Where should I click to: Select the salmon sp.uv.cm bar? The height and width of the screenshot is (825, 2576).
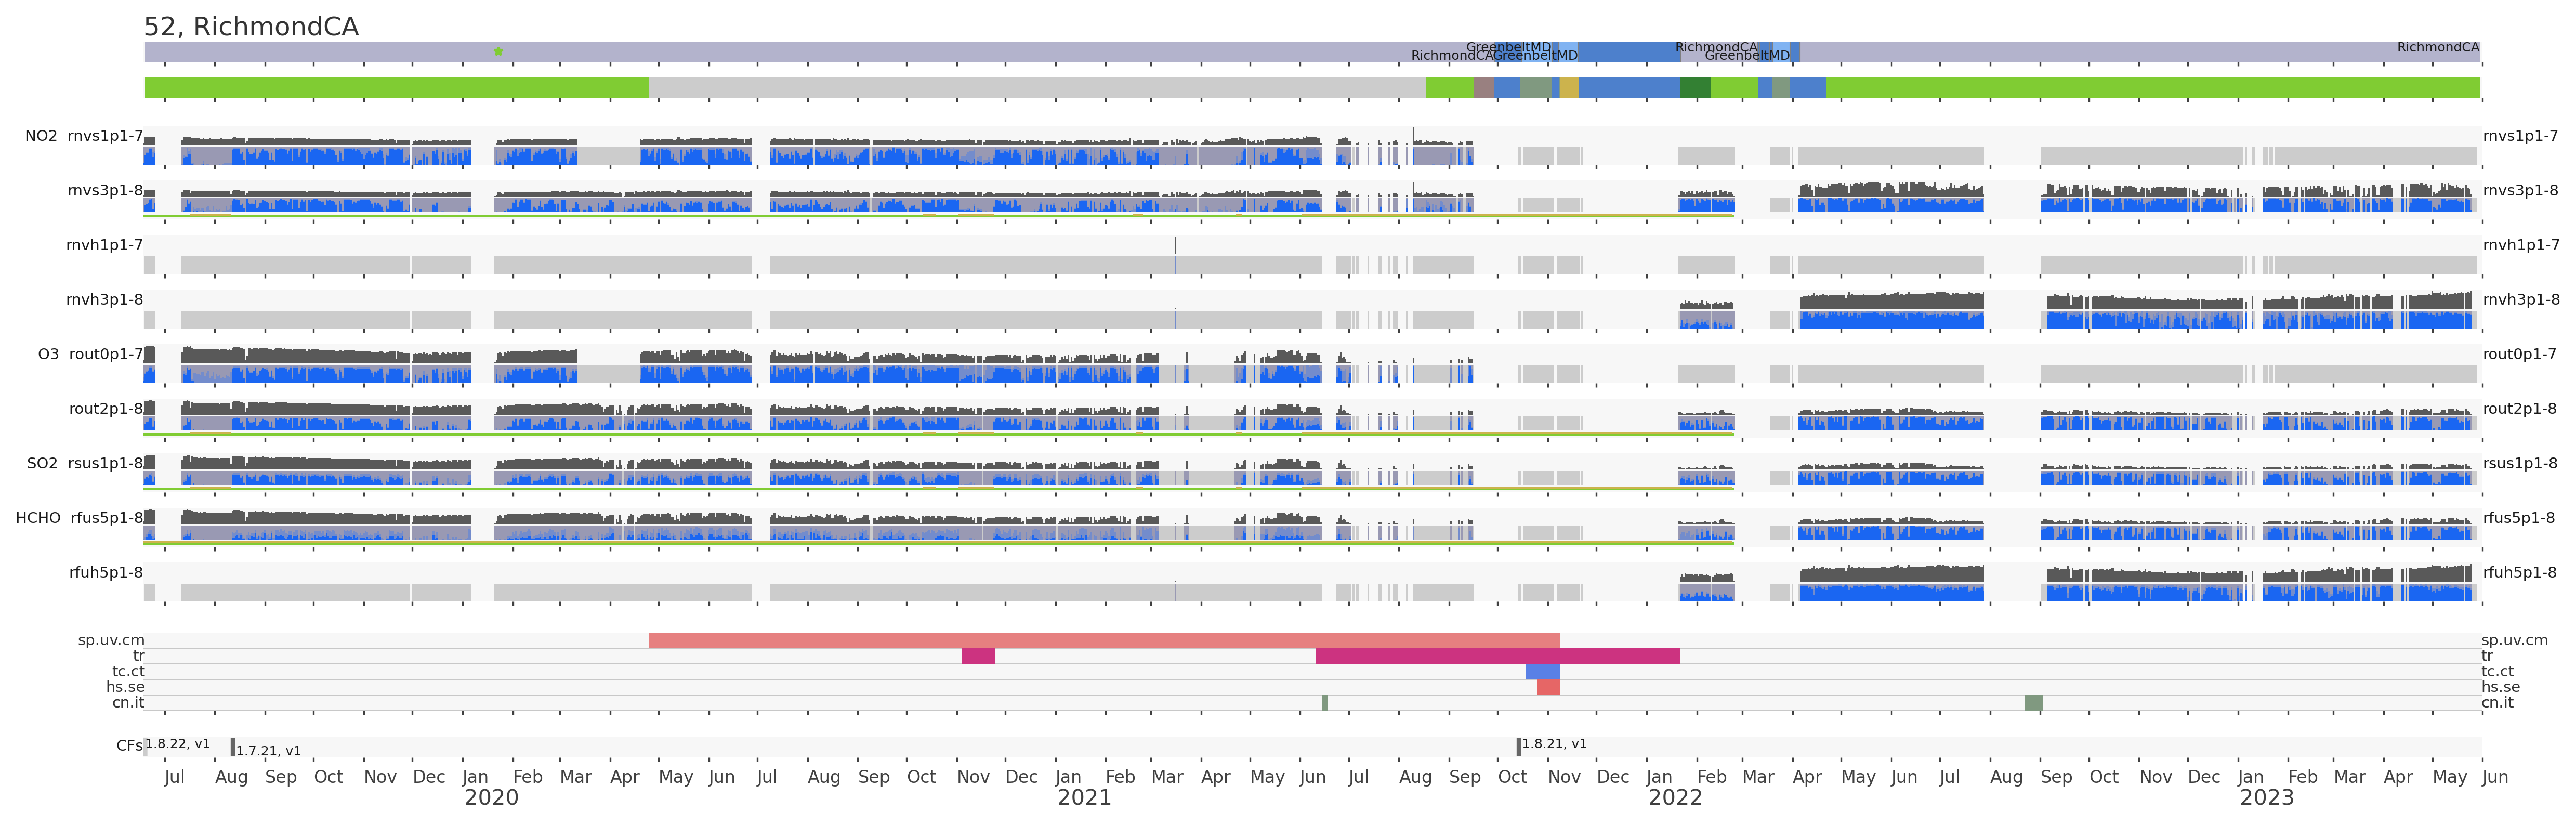(1103, 640)
